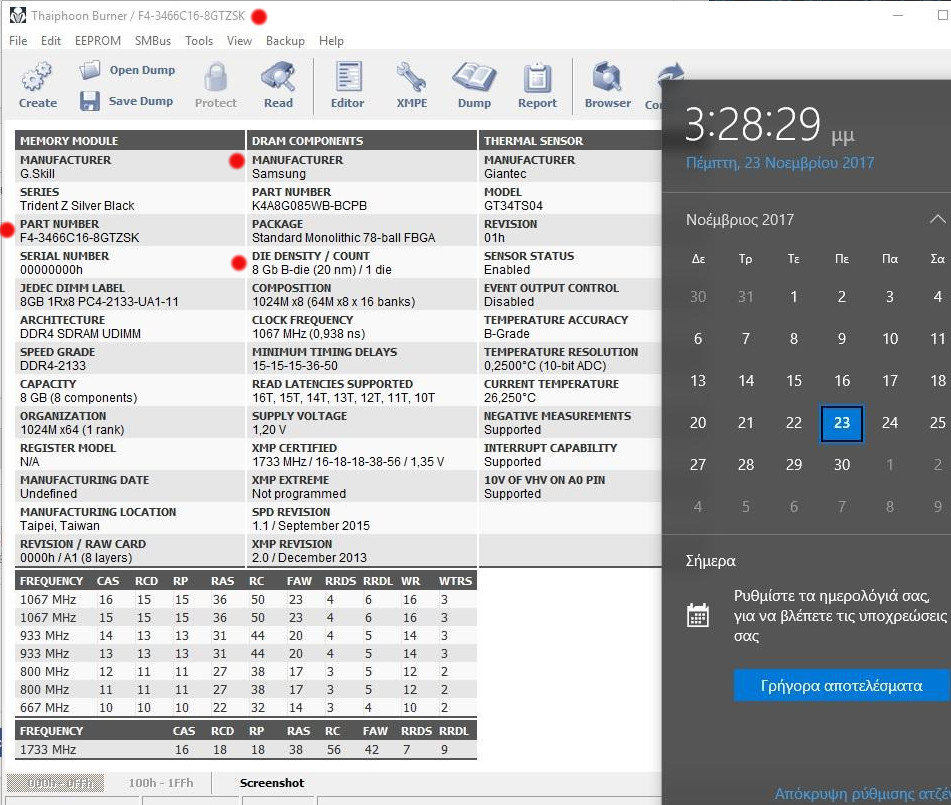Open Dump file via toolbar
The width and height of the screenshot is (951, 805).
point(127,70)
